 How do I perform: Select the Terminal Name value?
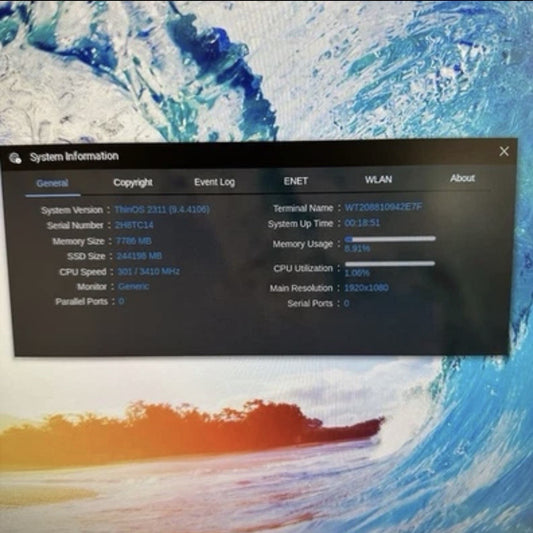point(383,207)
